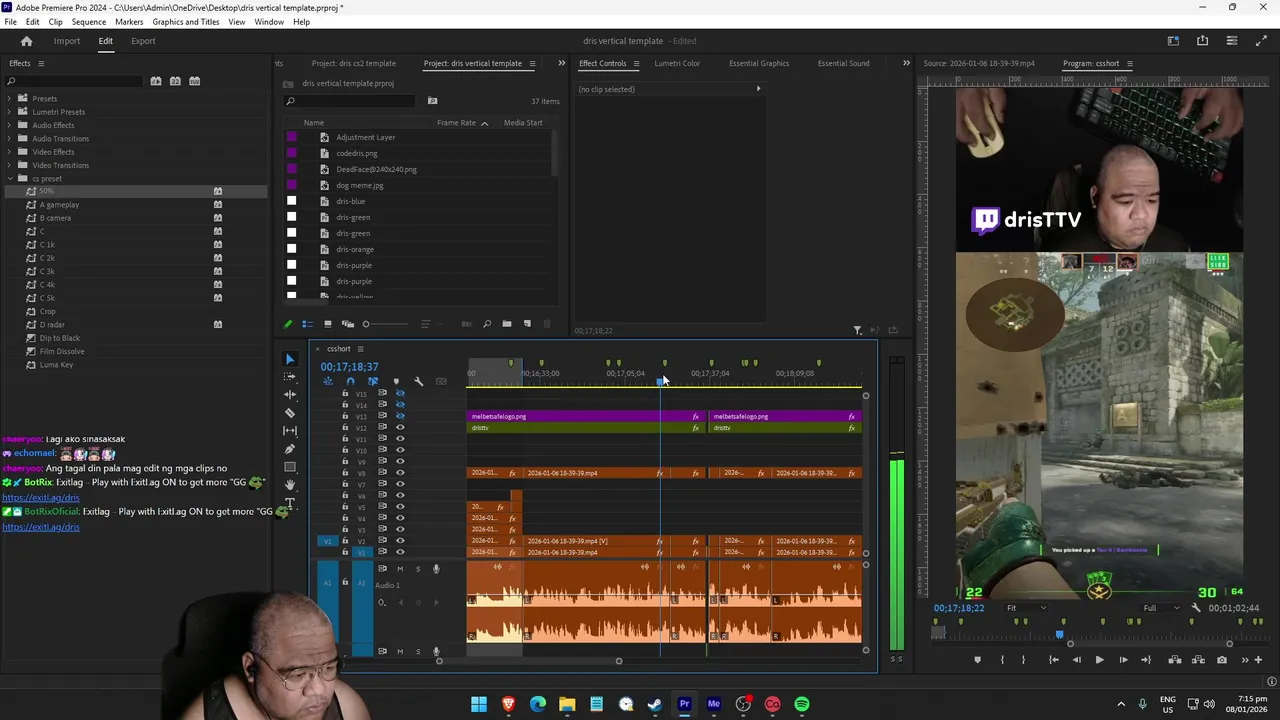The image size is (1280, 720).
Task: Open the Sequence menu
Action: [89, 22]
